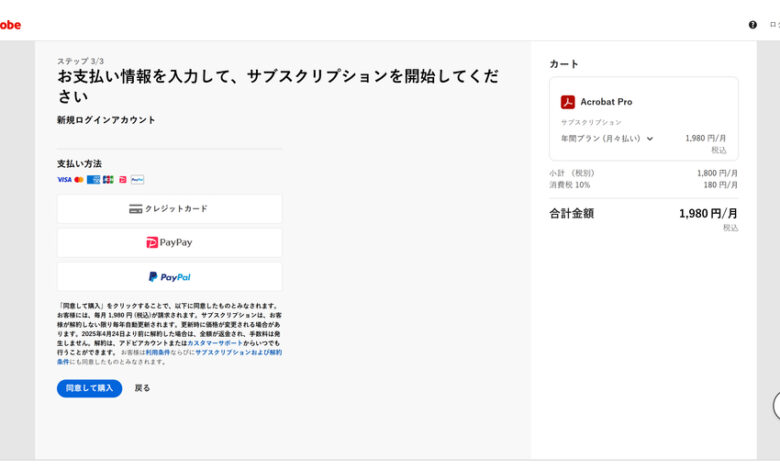Click the Adobe logo in header
Viewport: 780px width, 470px height.
click(9, 24)
